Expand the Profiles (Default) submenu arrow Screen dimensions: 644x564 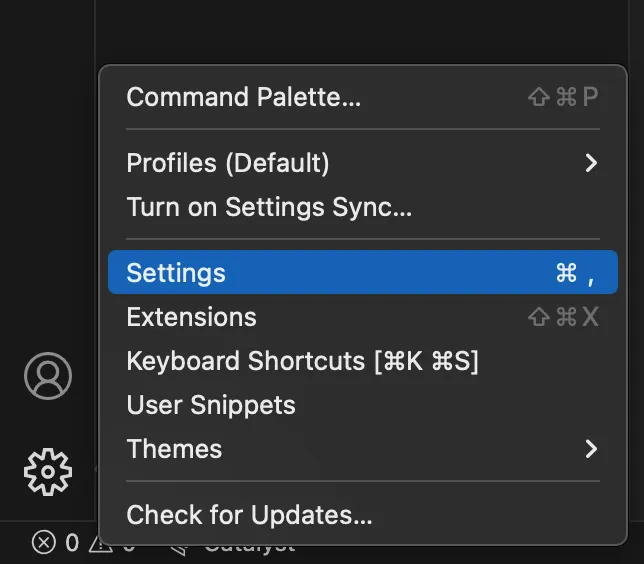(x=591, y=163)
